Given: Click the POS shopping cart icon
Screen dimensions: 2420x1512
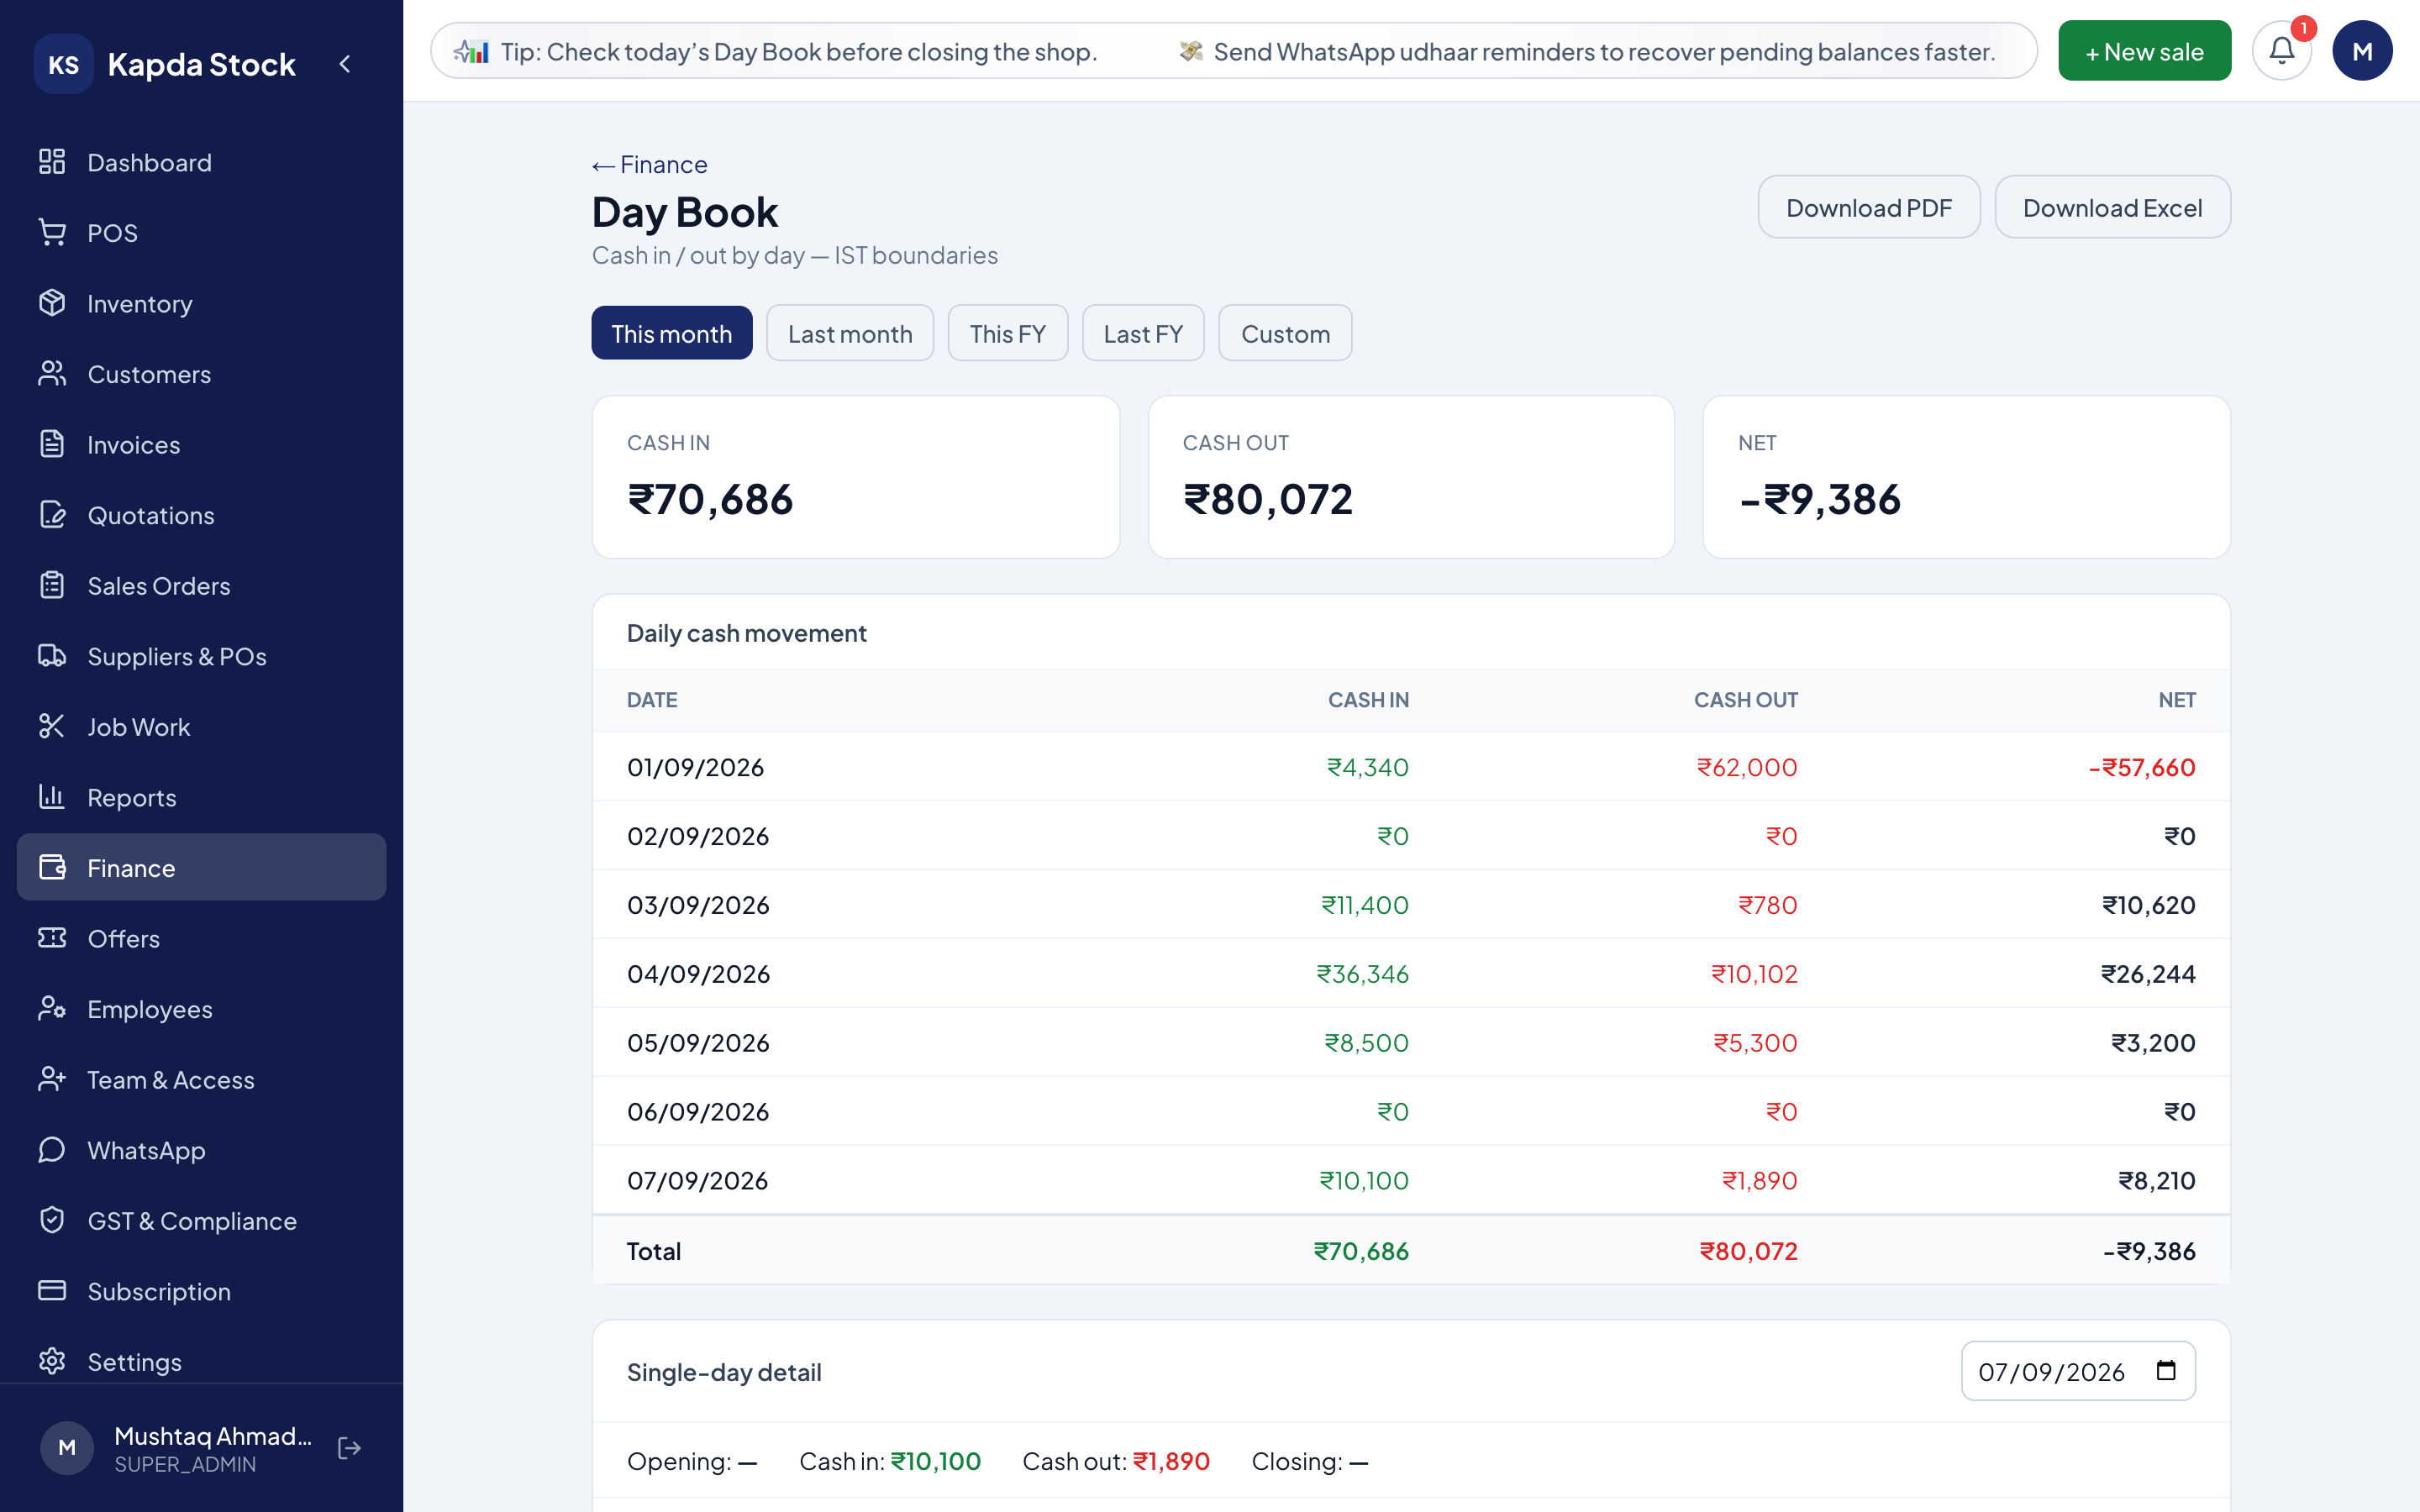Looking at the screenshot, I should point(52,232).
